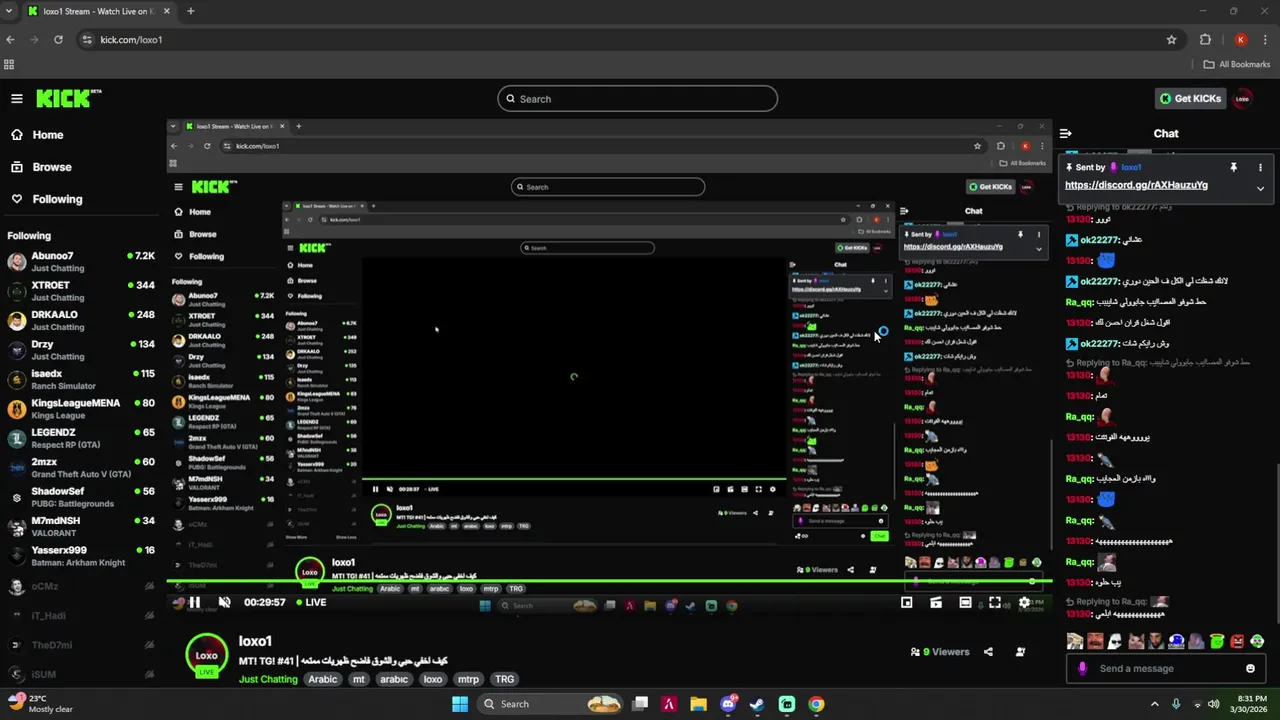The width and height of the screenshot is (1280, 720).
Task: Click the large loxo1 channel avatar
Action: coord(207,655)
